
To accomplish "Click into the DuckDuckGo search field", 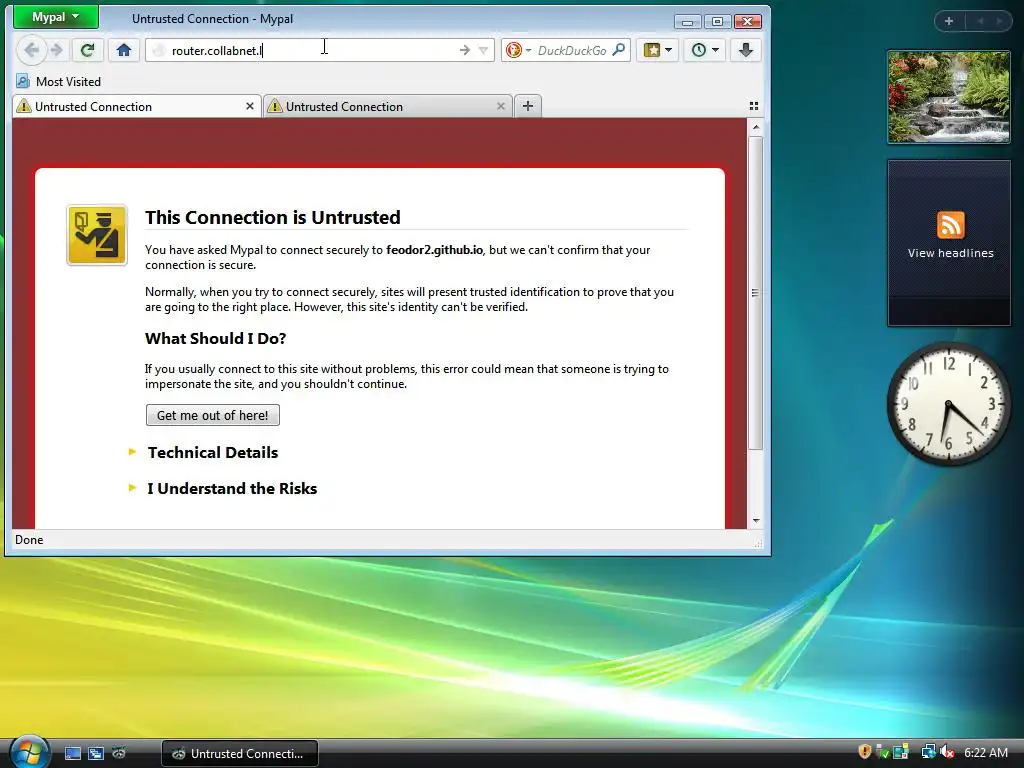I will coord(572,50).
